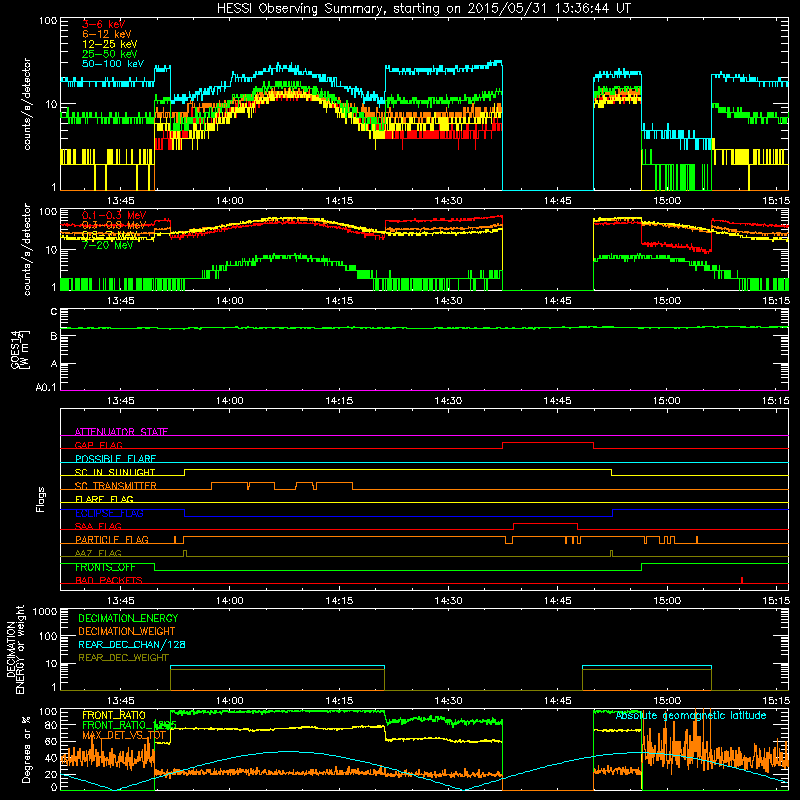This screenshot has height=800, width=800.
Task: Click the MAX_DET_VS_TOT legend label
Action: point(124,735)
